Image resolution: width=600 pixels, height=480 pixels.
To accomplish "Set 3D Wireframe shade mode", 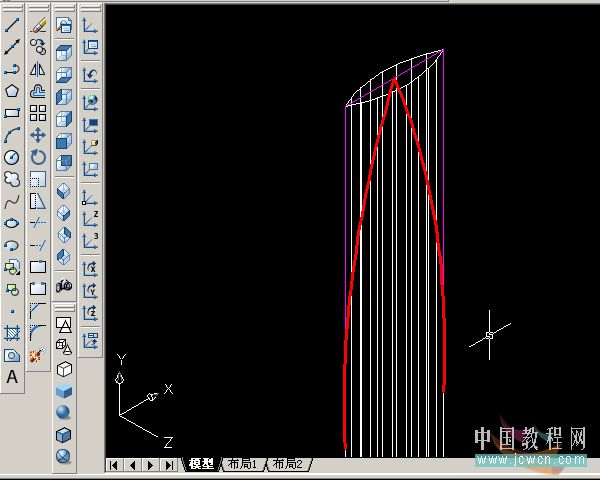I will click(x=64, y=347).
